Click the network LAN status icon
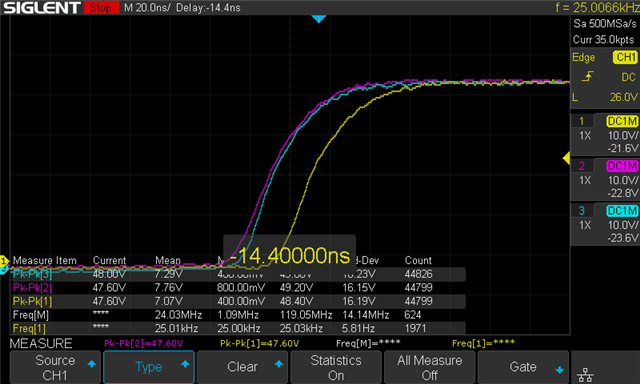Image resolution: width=640 pixels, height=384 pixels. (x=585, y=374)
